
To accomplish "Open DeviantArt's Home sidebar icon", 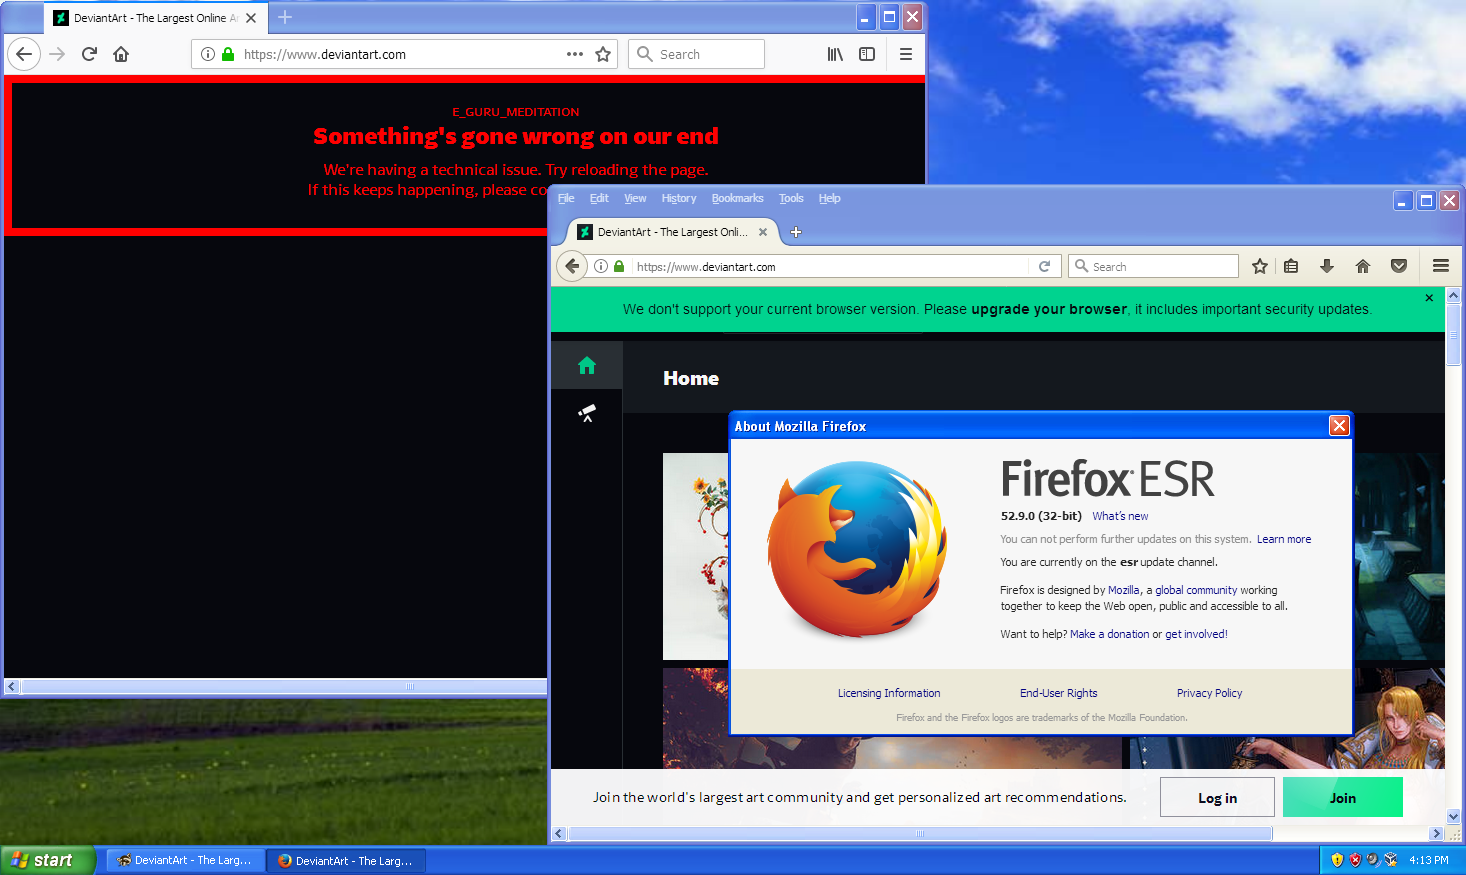I will [x=586, y=365].
